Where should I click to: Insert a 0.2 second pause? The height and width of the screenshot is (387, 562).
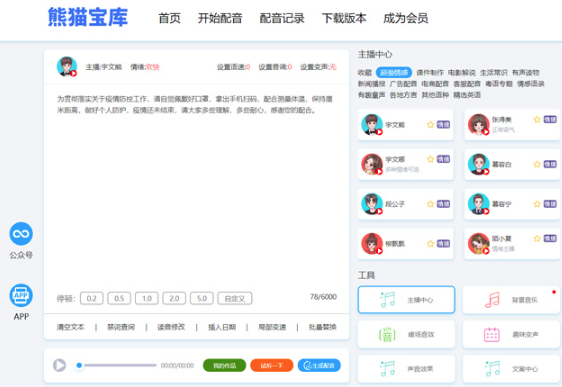point(92,298)
